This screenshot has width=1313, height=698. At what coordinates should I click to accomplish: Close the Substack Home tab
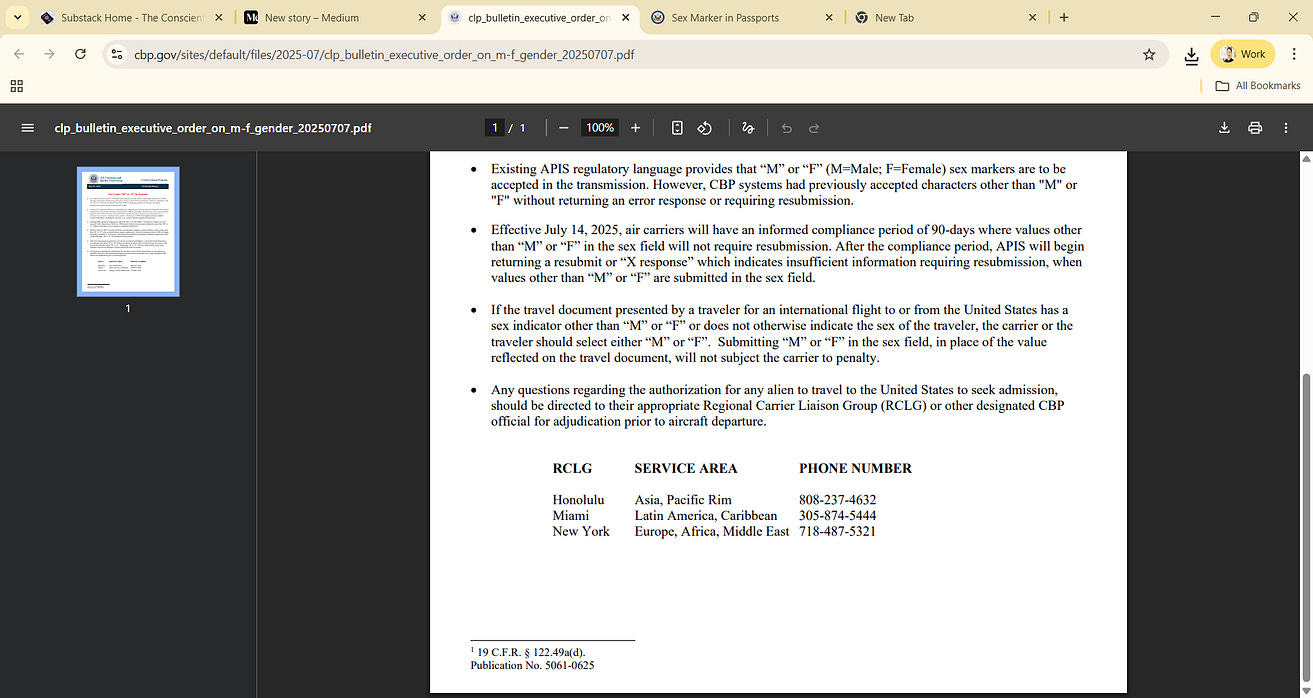coord(219,18)
